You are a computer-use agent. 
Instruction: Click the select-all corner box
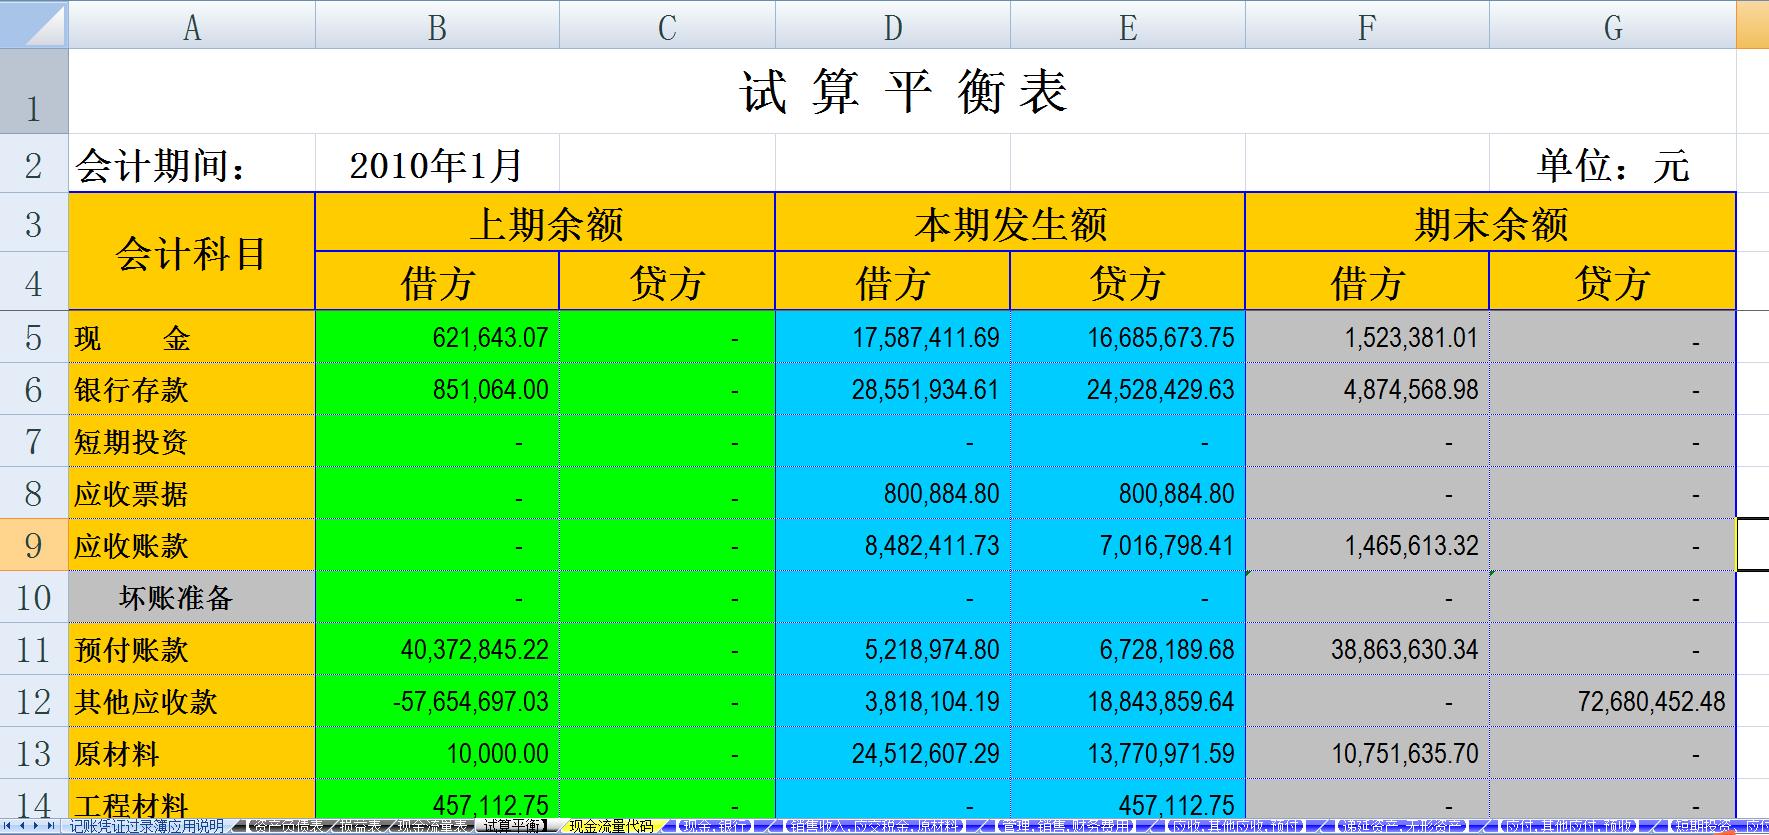(33, 24)
